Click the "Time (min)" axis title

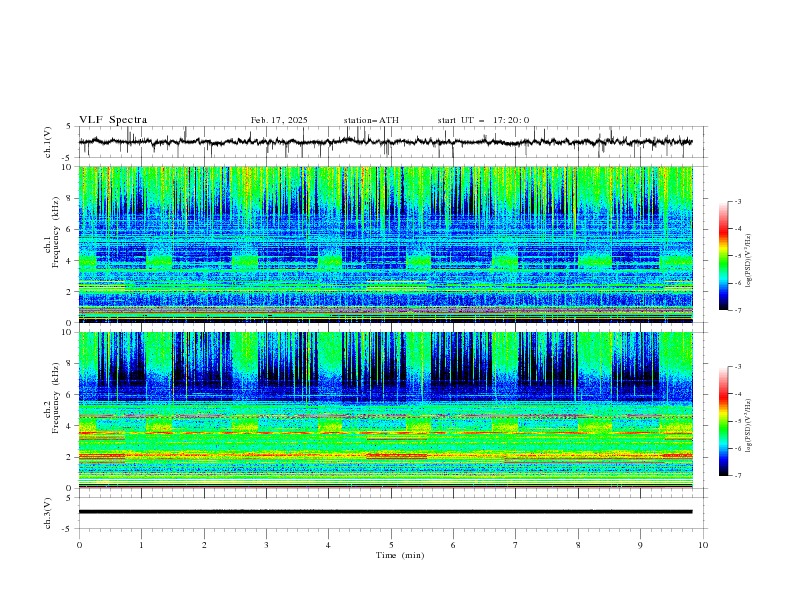400,555
